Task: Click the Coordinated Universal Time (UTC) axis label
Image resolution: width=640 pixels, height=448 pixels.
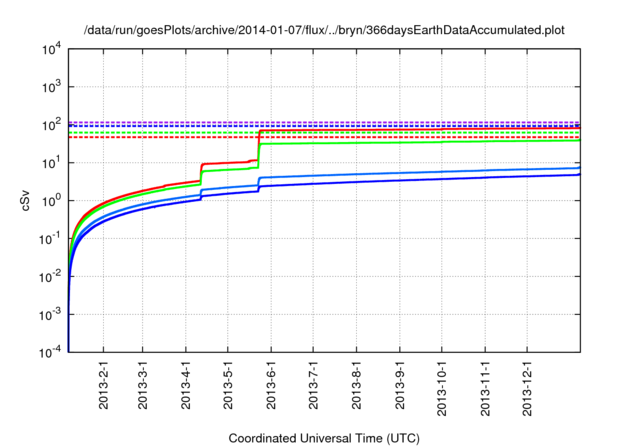Action: point(323,438)
